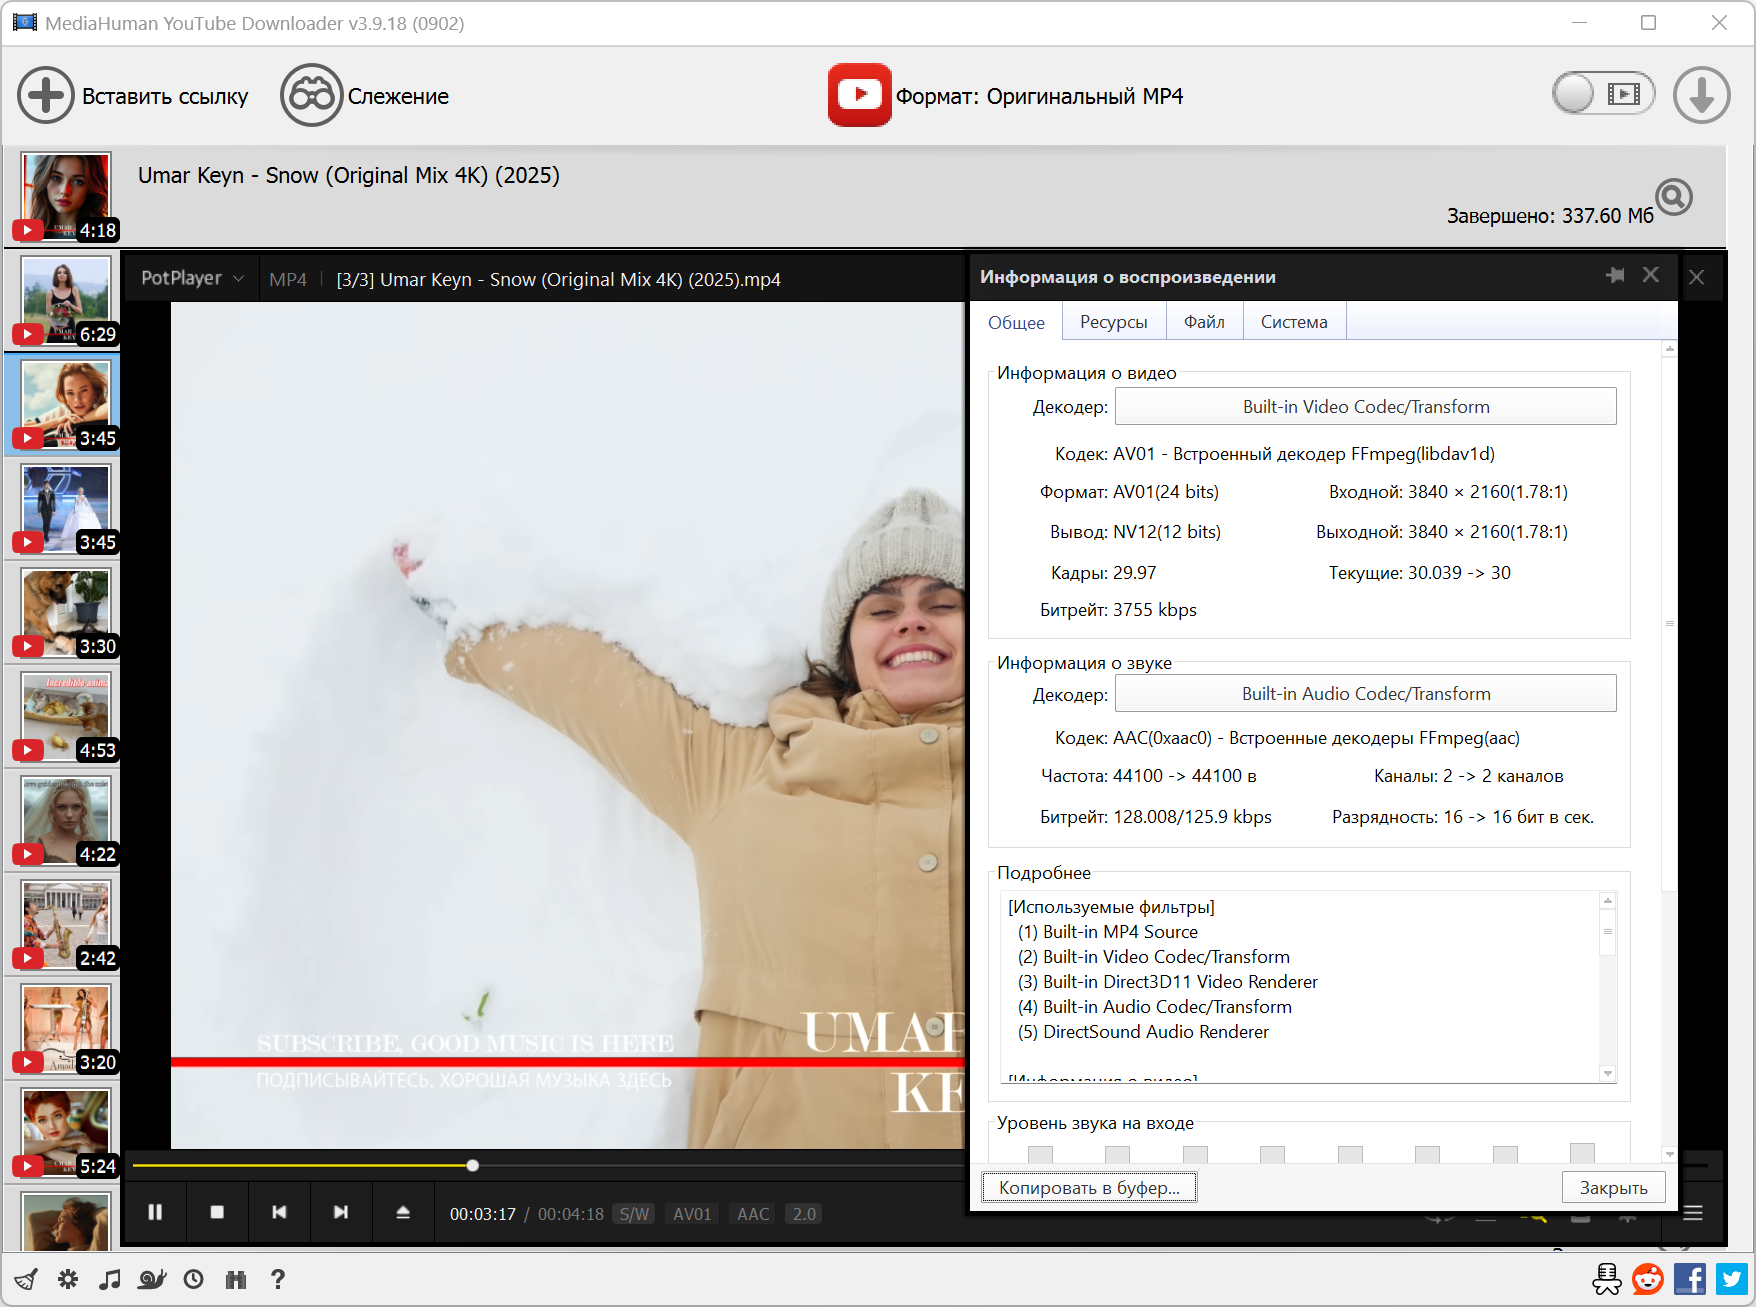Locate downloaded file with magnifier icon
The image size is (1756, 1307).
[1673, 197]
